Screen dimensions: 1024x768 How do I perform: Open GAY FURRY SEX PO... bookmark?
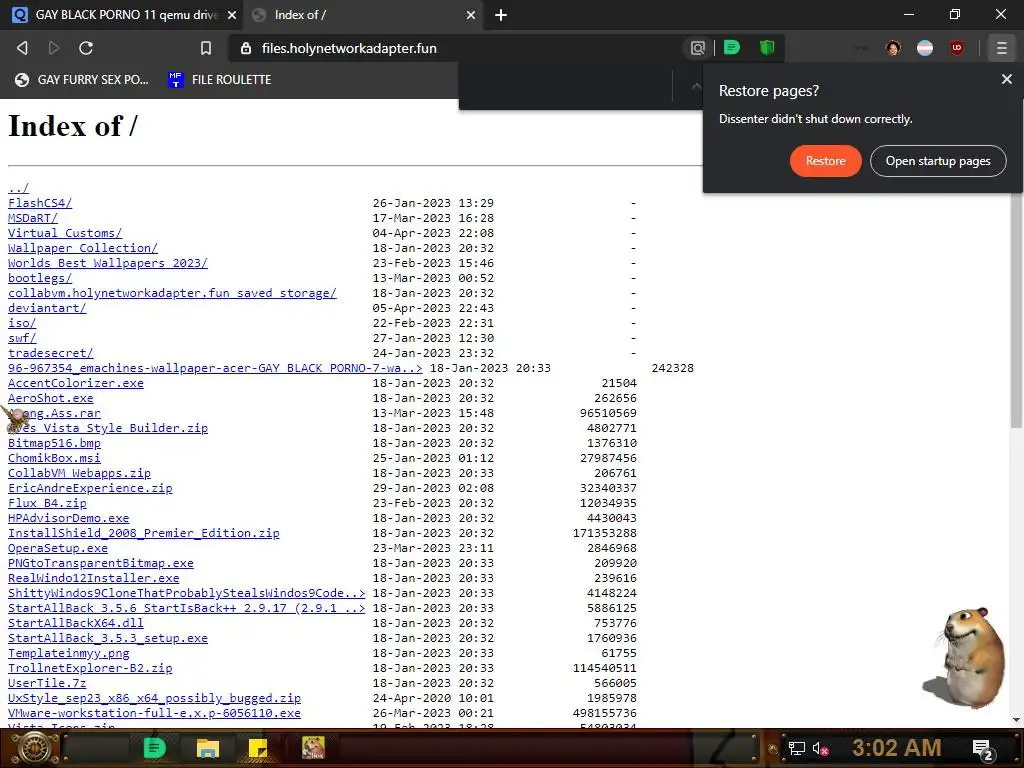click(83, 80)
